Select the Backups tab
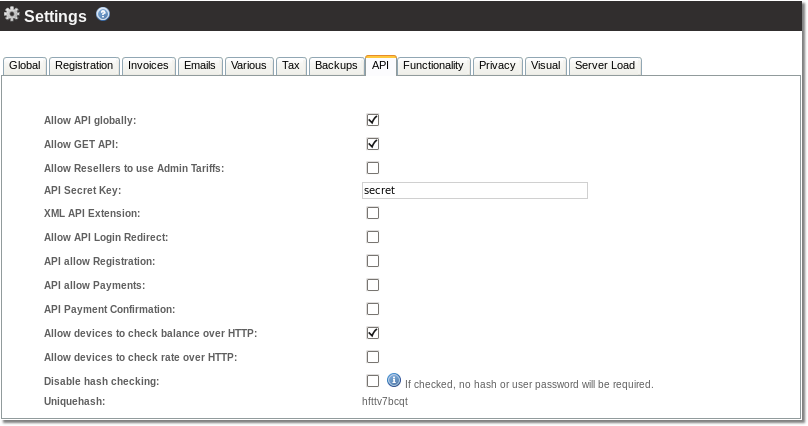The width and height of the screenshot is (808, 426). click(x=336, y=66)
